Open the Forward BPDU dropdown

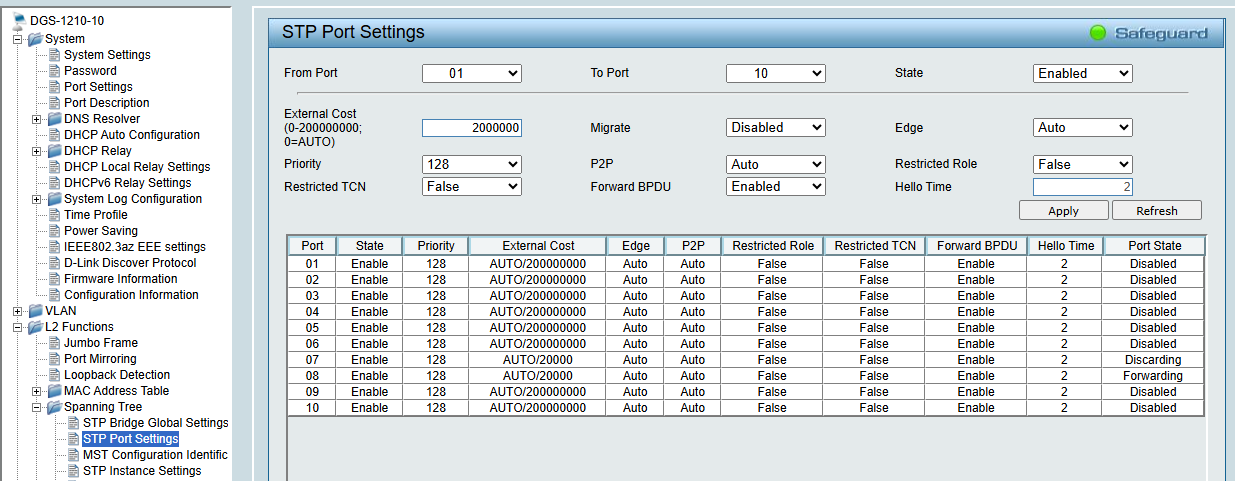point(775,186)
